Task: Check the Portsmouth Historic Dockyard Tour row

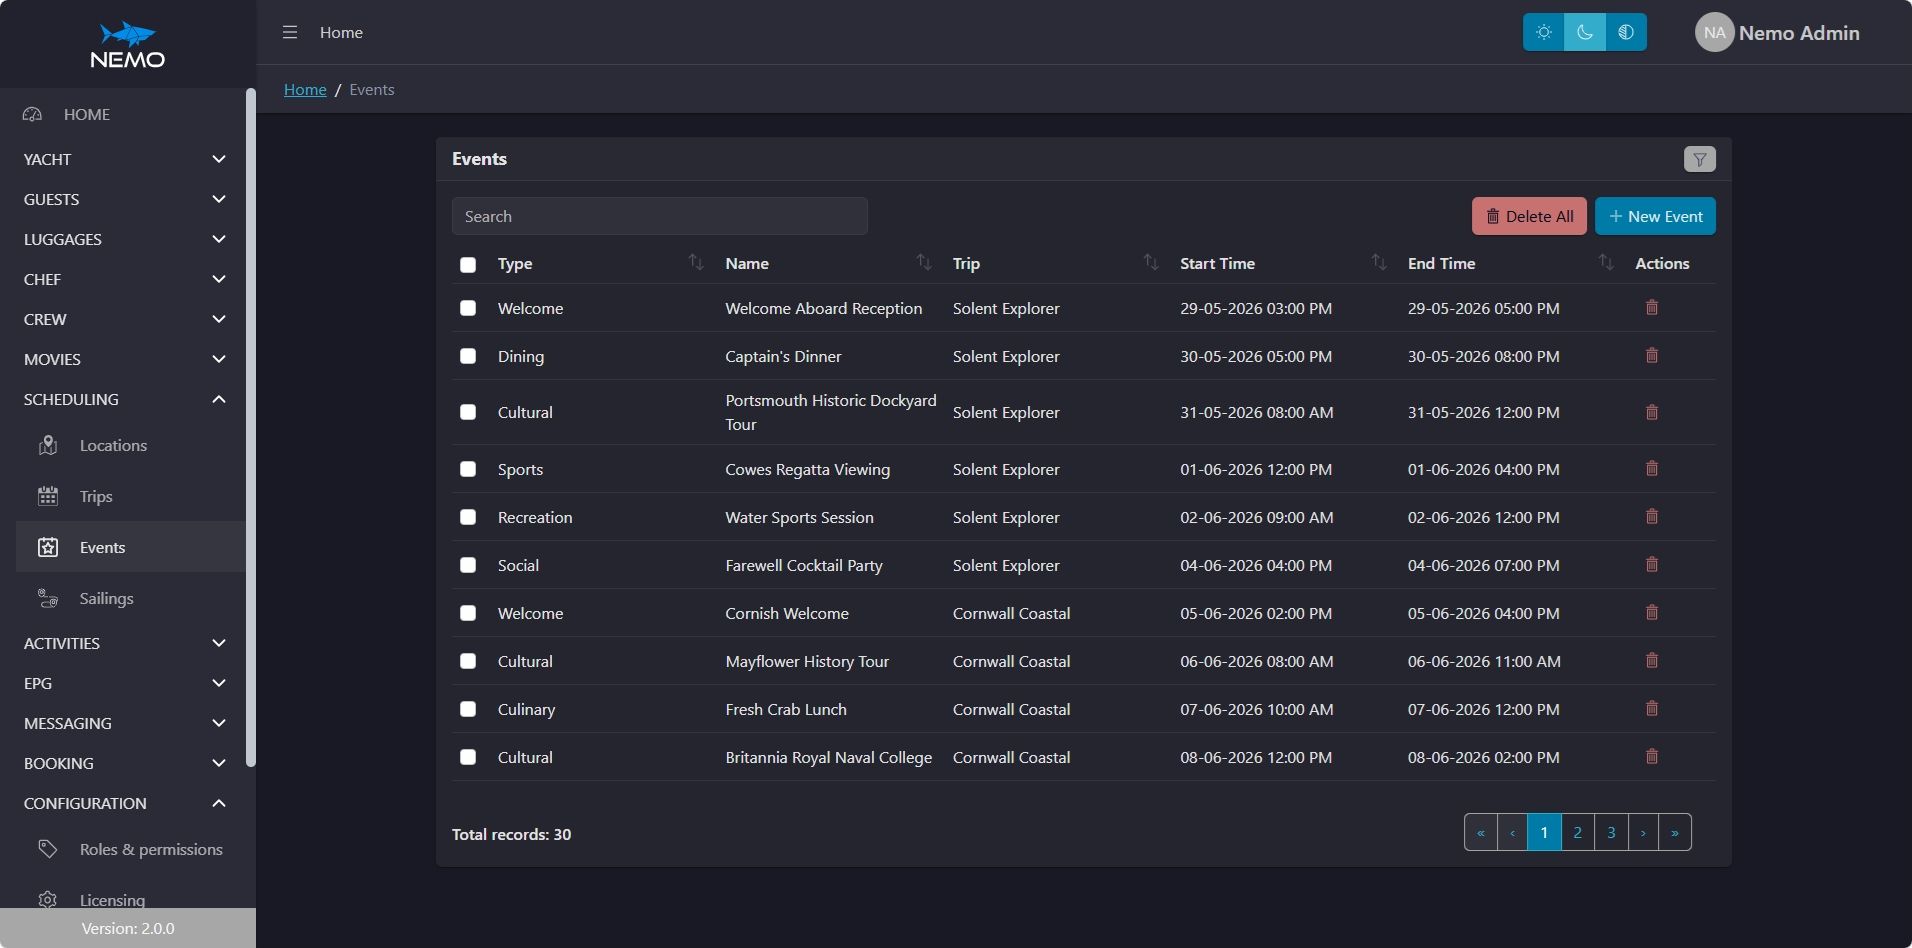Action: 468,412
